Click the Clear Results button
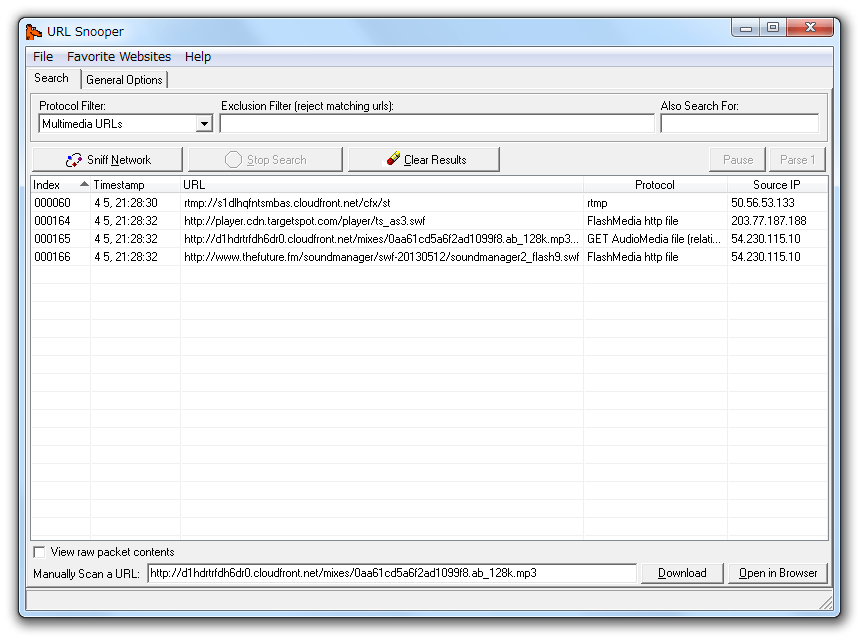The image size is (864, 642). (x=424, y=160)
